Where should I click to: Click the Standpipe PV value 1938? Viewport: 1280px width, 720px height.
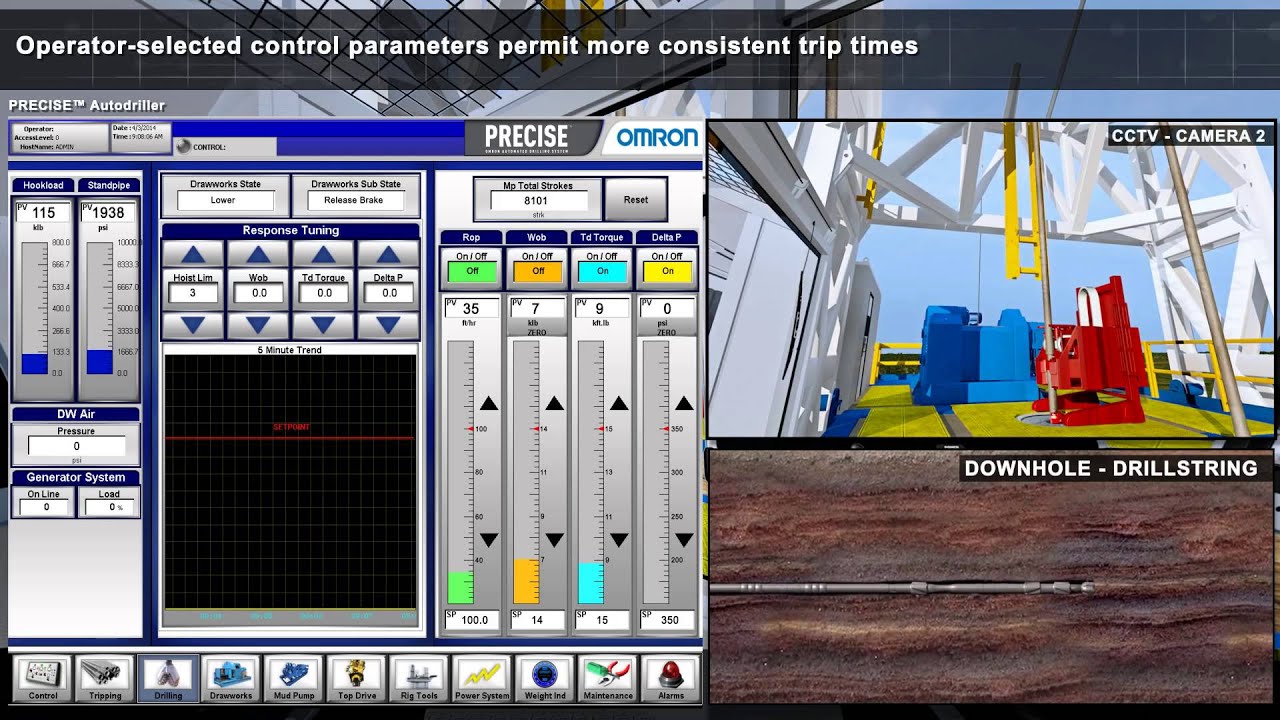click(x=107, y=212)
